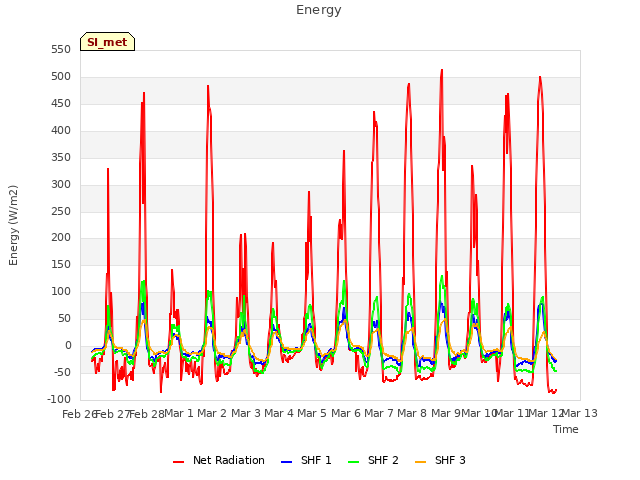Screen dimensions: 640x480
Task: Click the Mar 5 x-axis date label
Action: [x=312, y=413]
